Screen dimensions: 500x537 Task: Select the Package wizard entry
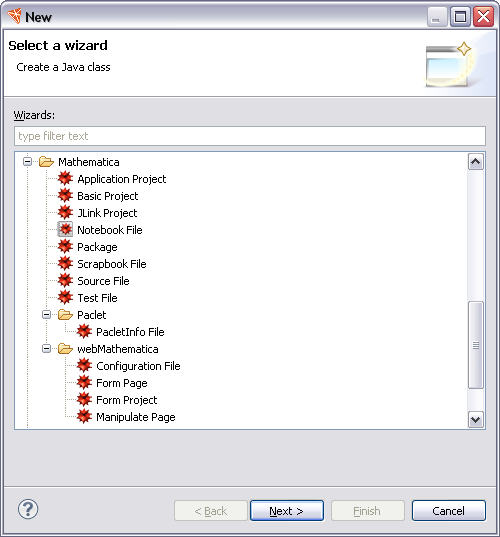tap(97, 247)
